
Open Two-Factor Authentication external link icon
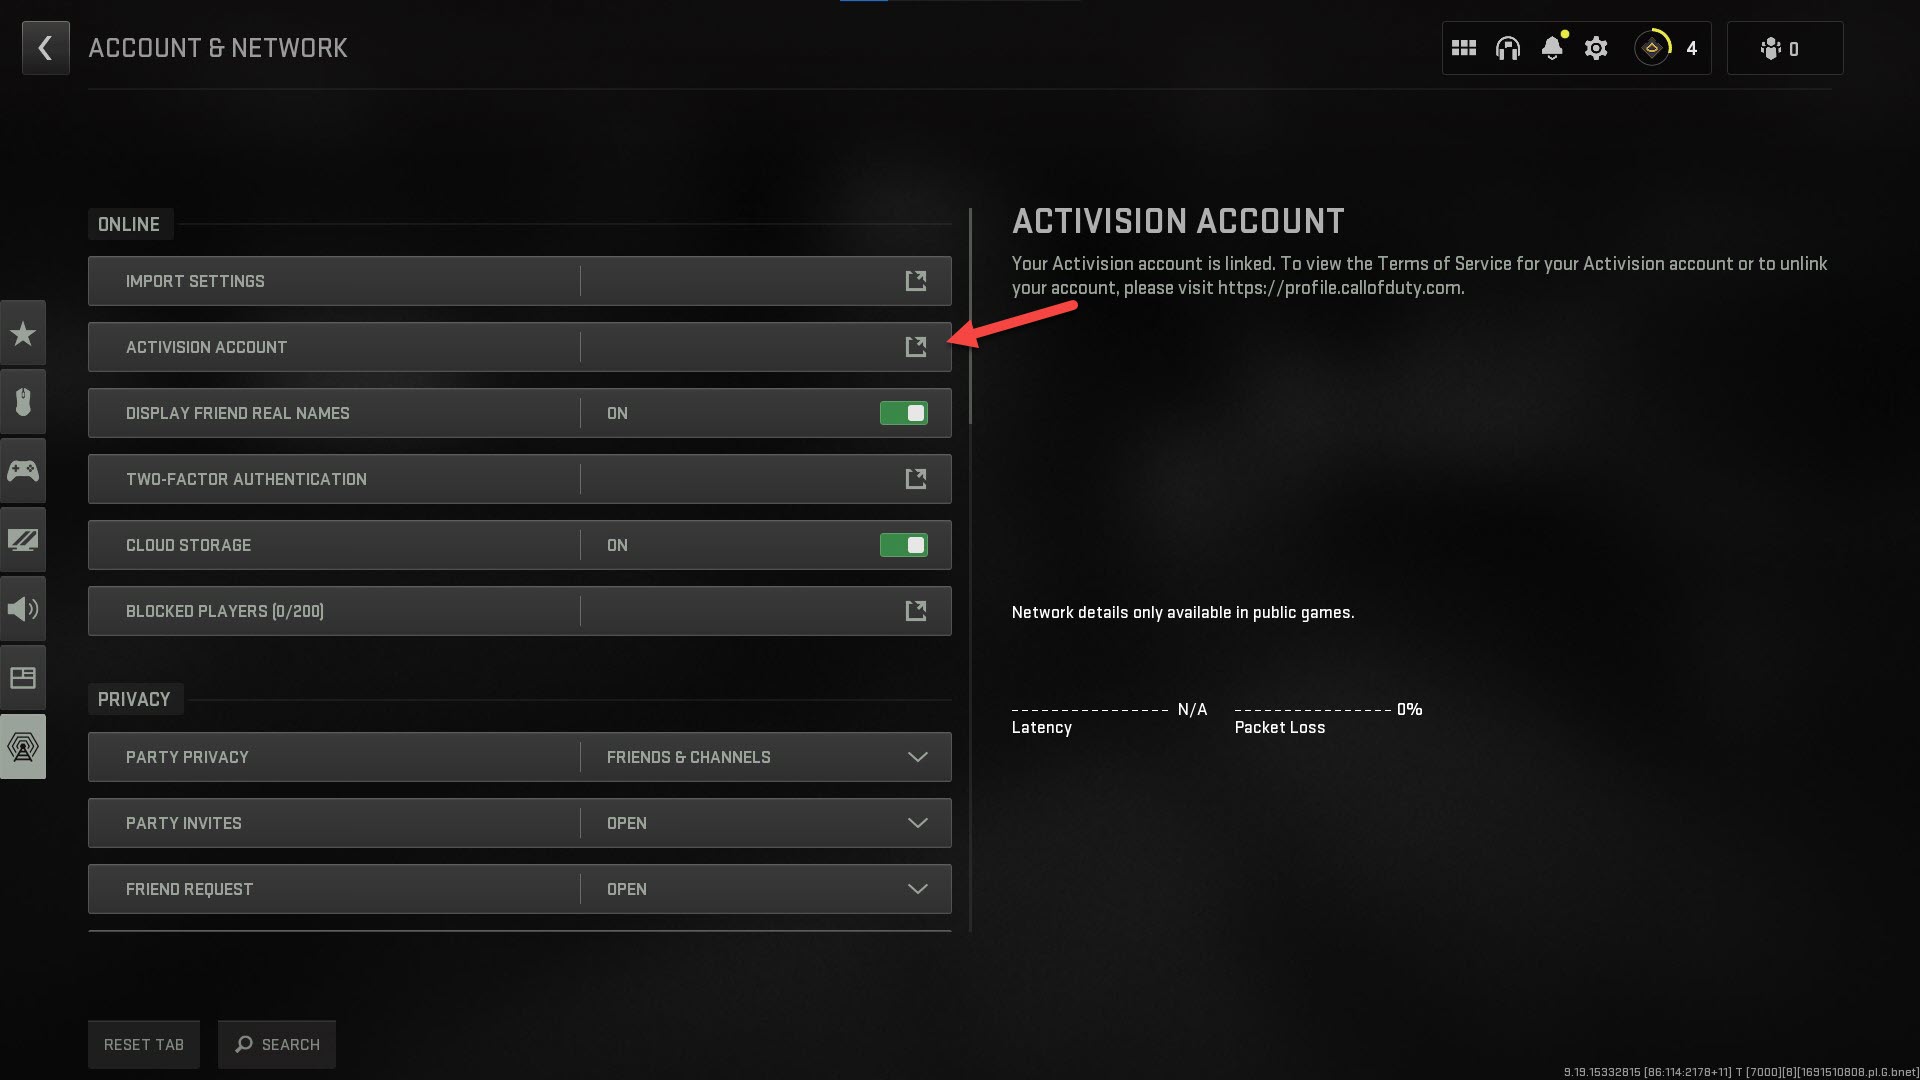point(916,479)
